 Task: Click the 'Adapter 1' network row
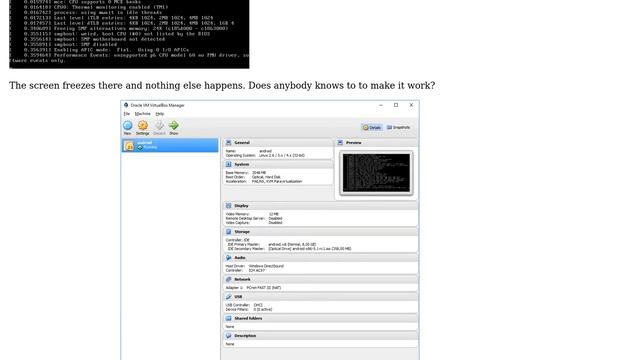pos(253,288)
